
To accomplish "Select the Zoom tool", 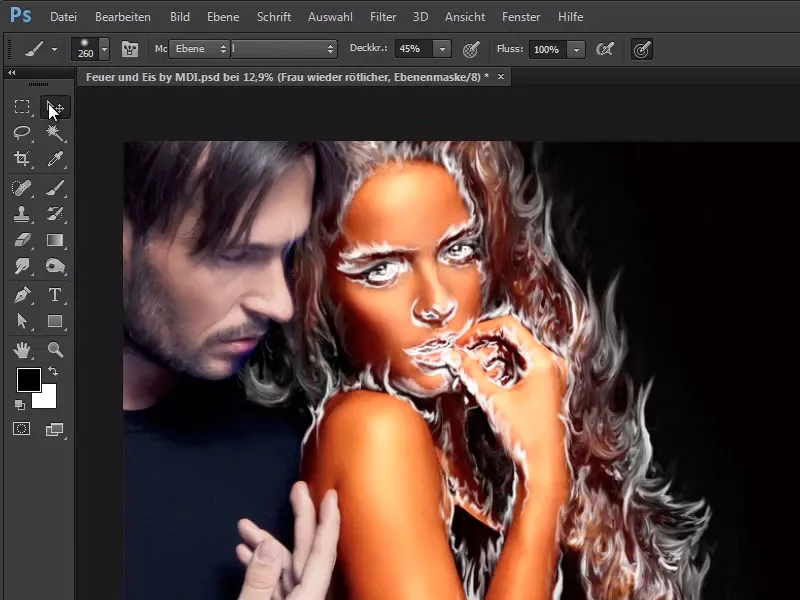I will point(55,350).
